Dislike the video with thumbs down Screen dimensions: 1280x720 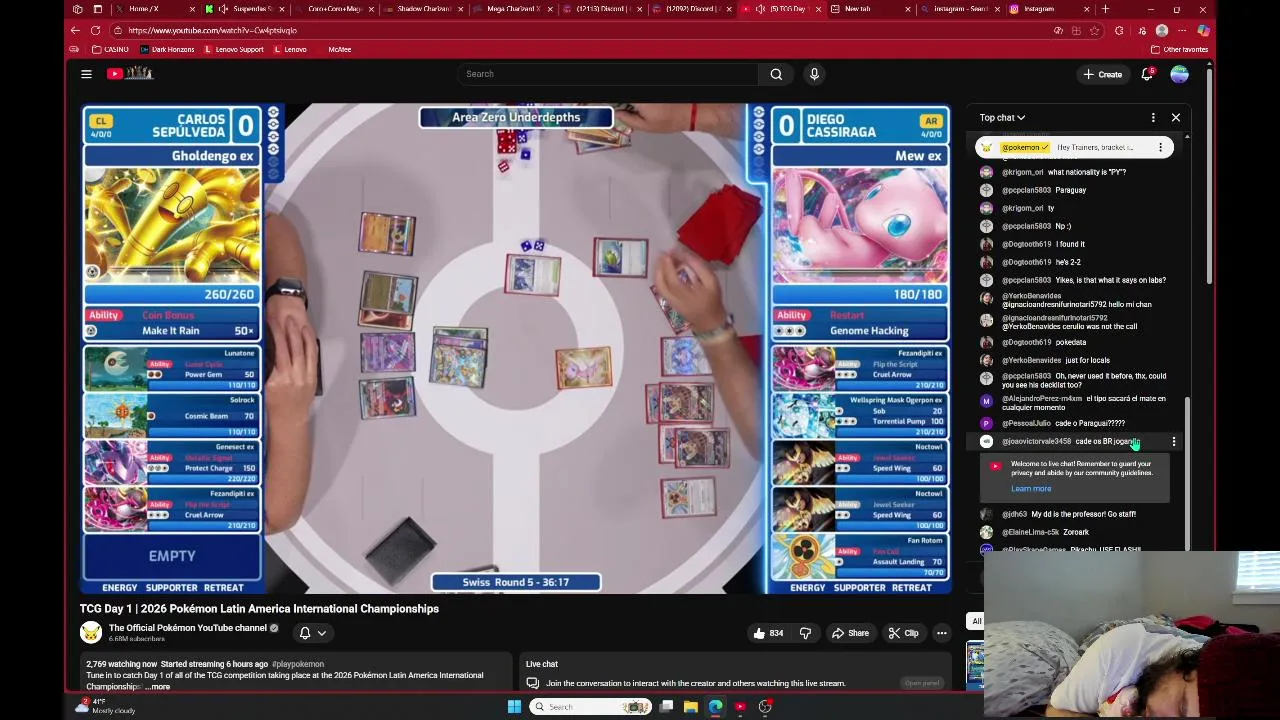(x=805, y=633)
